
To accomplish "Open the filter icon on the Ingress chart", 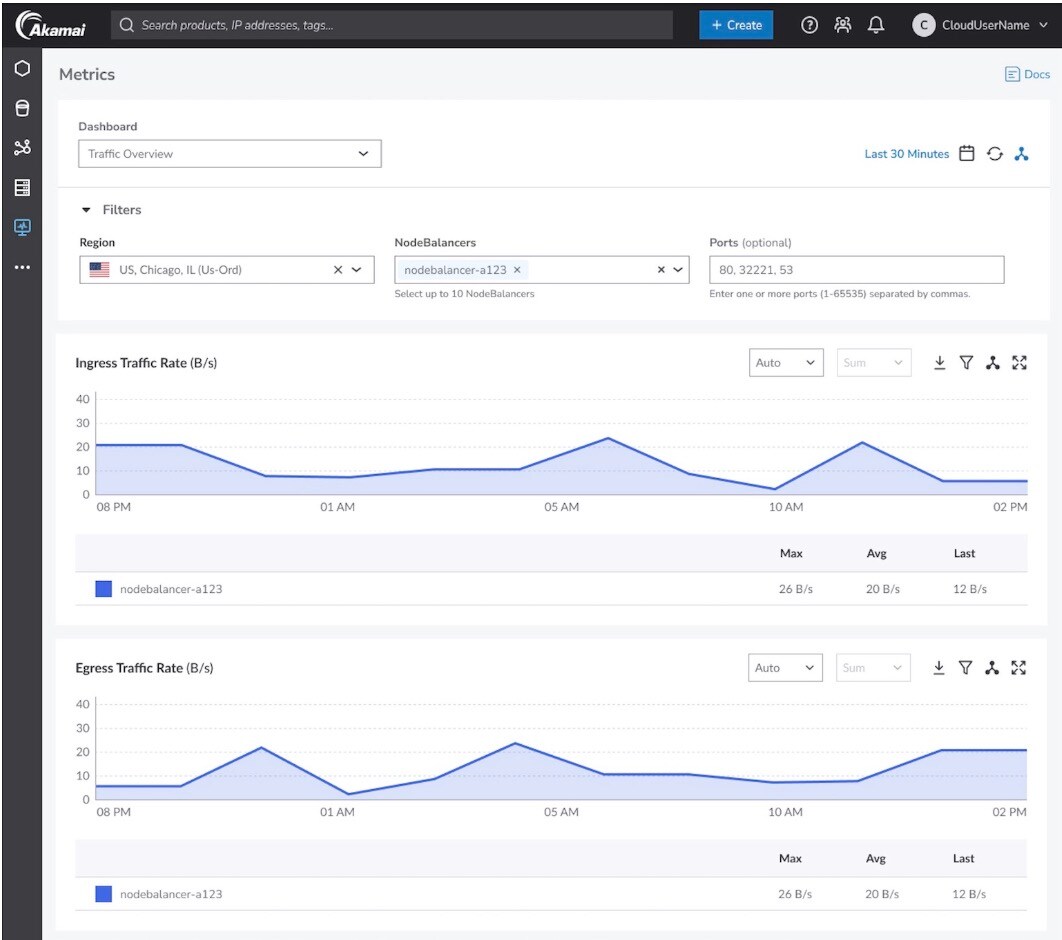I will (967, 363).
